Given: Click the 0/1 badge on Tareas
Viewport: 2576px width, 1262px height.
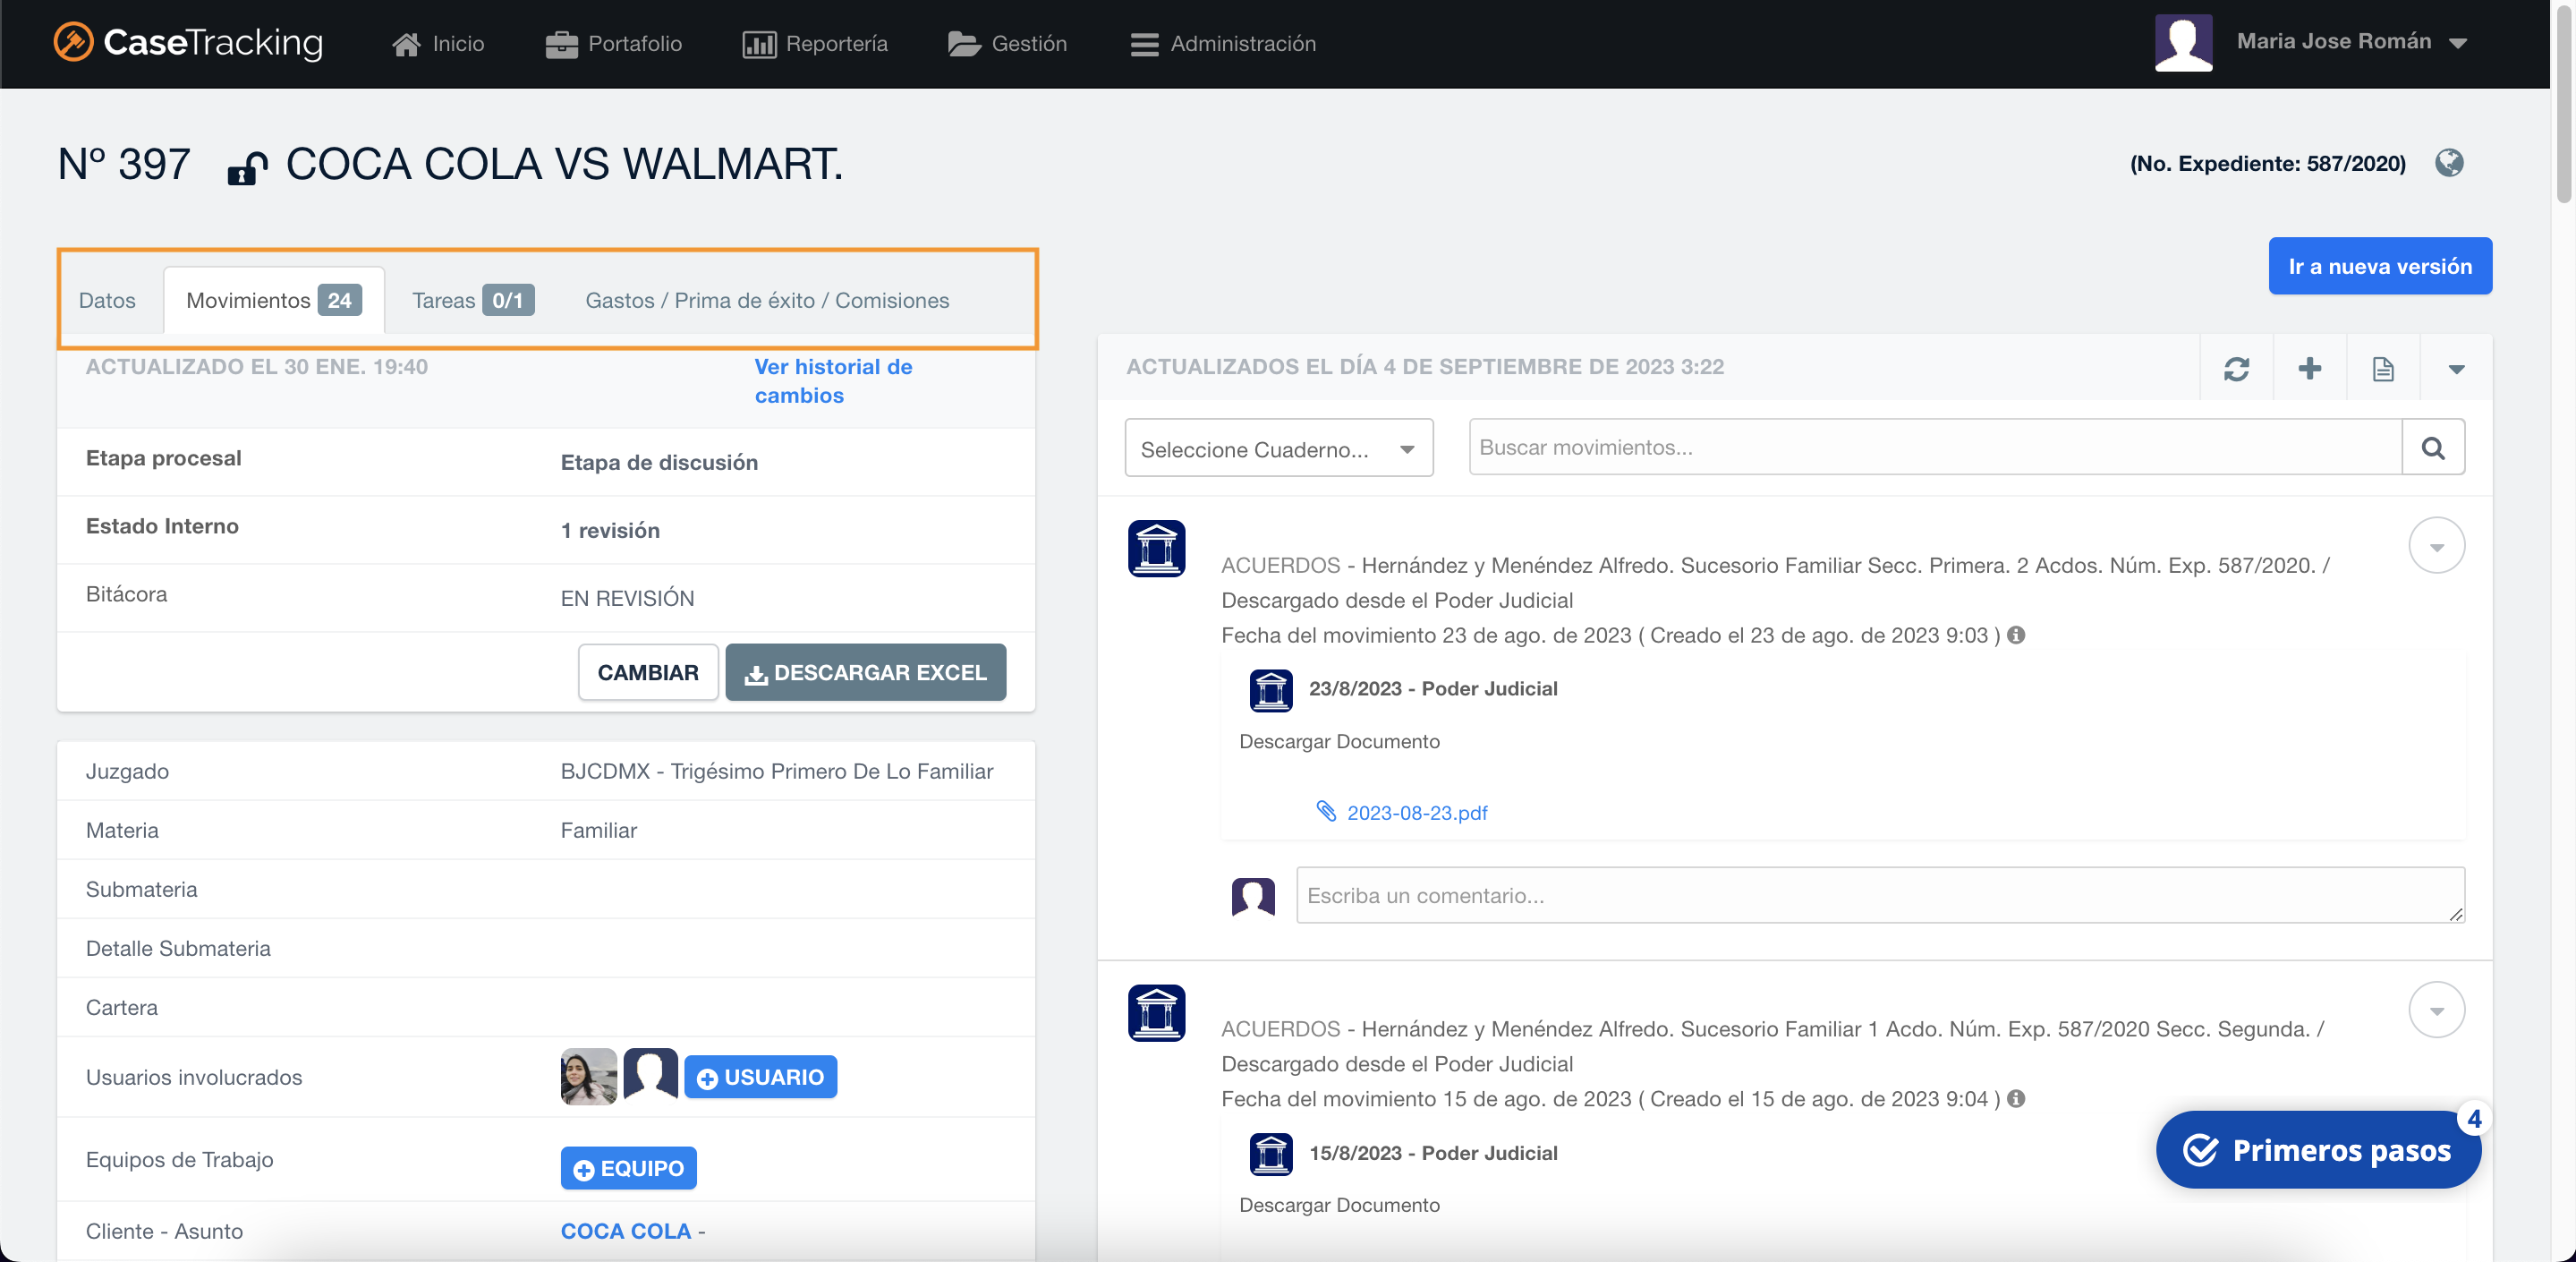Looking at the screenshot, I should [508, 300].
